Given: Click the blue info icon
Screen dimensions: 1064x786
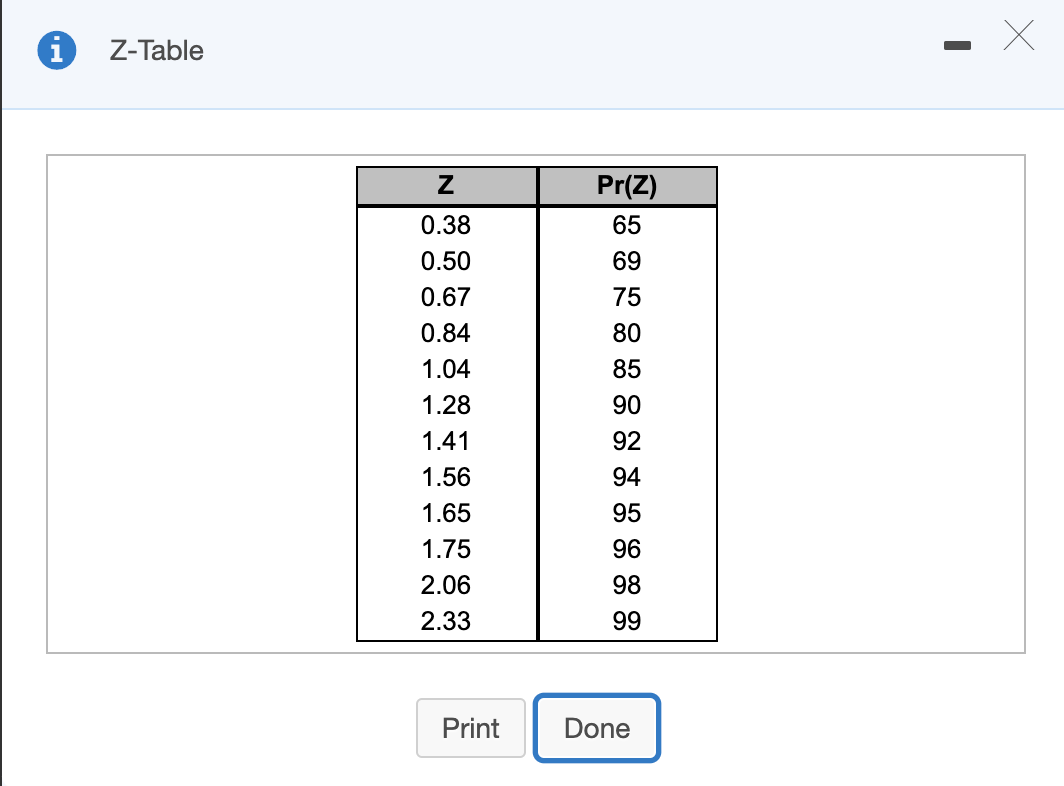Looking at the screenshot, I should coord(57,50).
